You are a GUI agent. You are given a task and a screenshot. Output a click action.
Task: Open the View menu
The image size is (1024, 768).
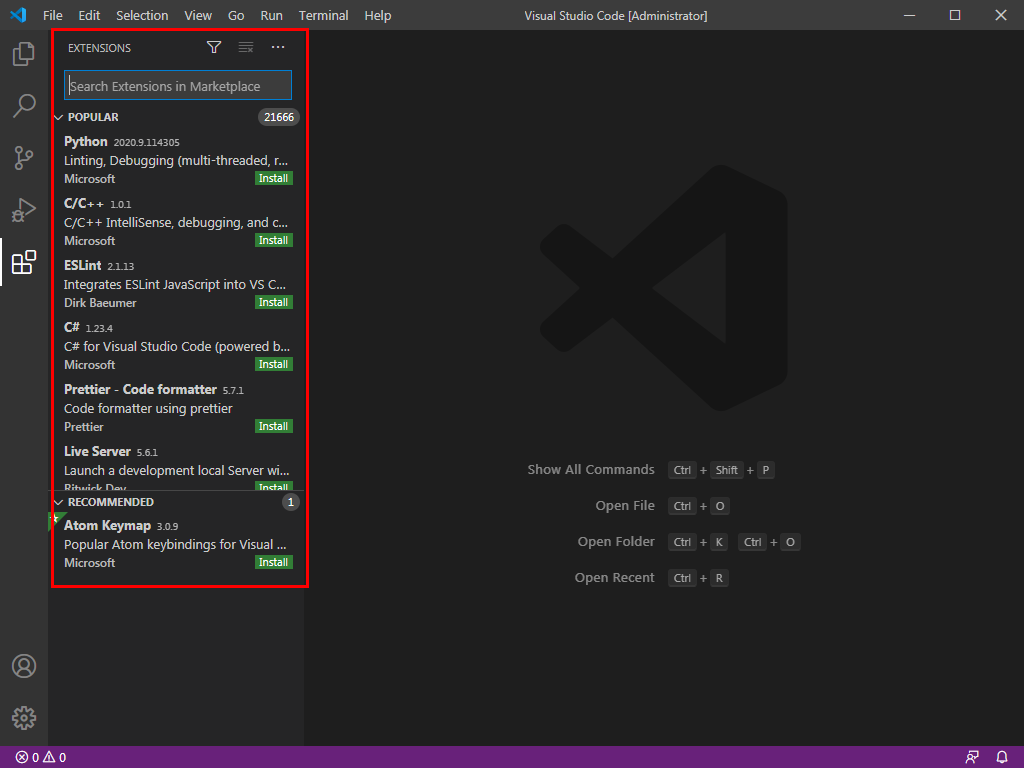pos(198,15)
